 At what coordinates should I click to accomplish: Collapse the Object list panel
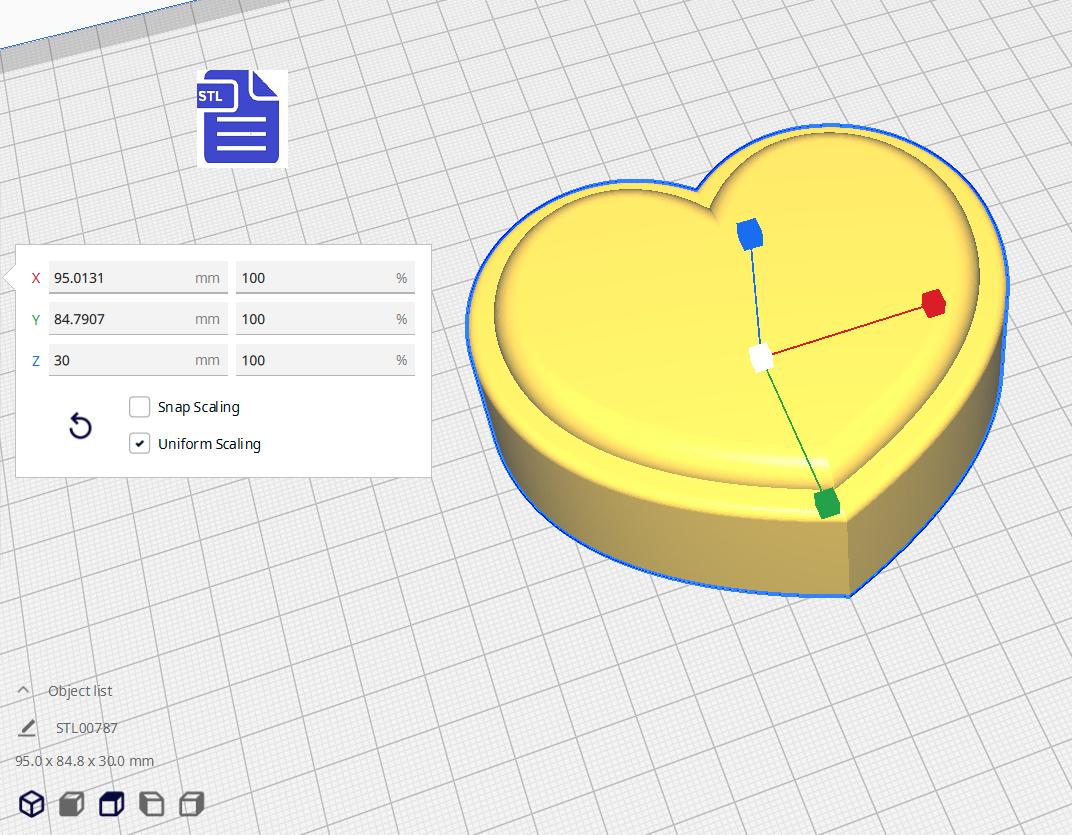click(23, 690)
